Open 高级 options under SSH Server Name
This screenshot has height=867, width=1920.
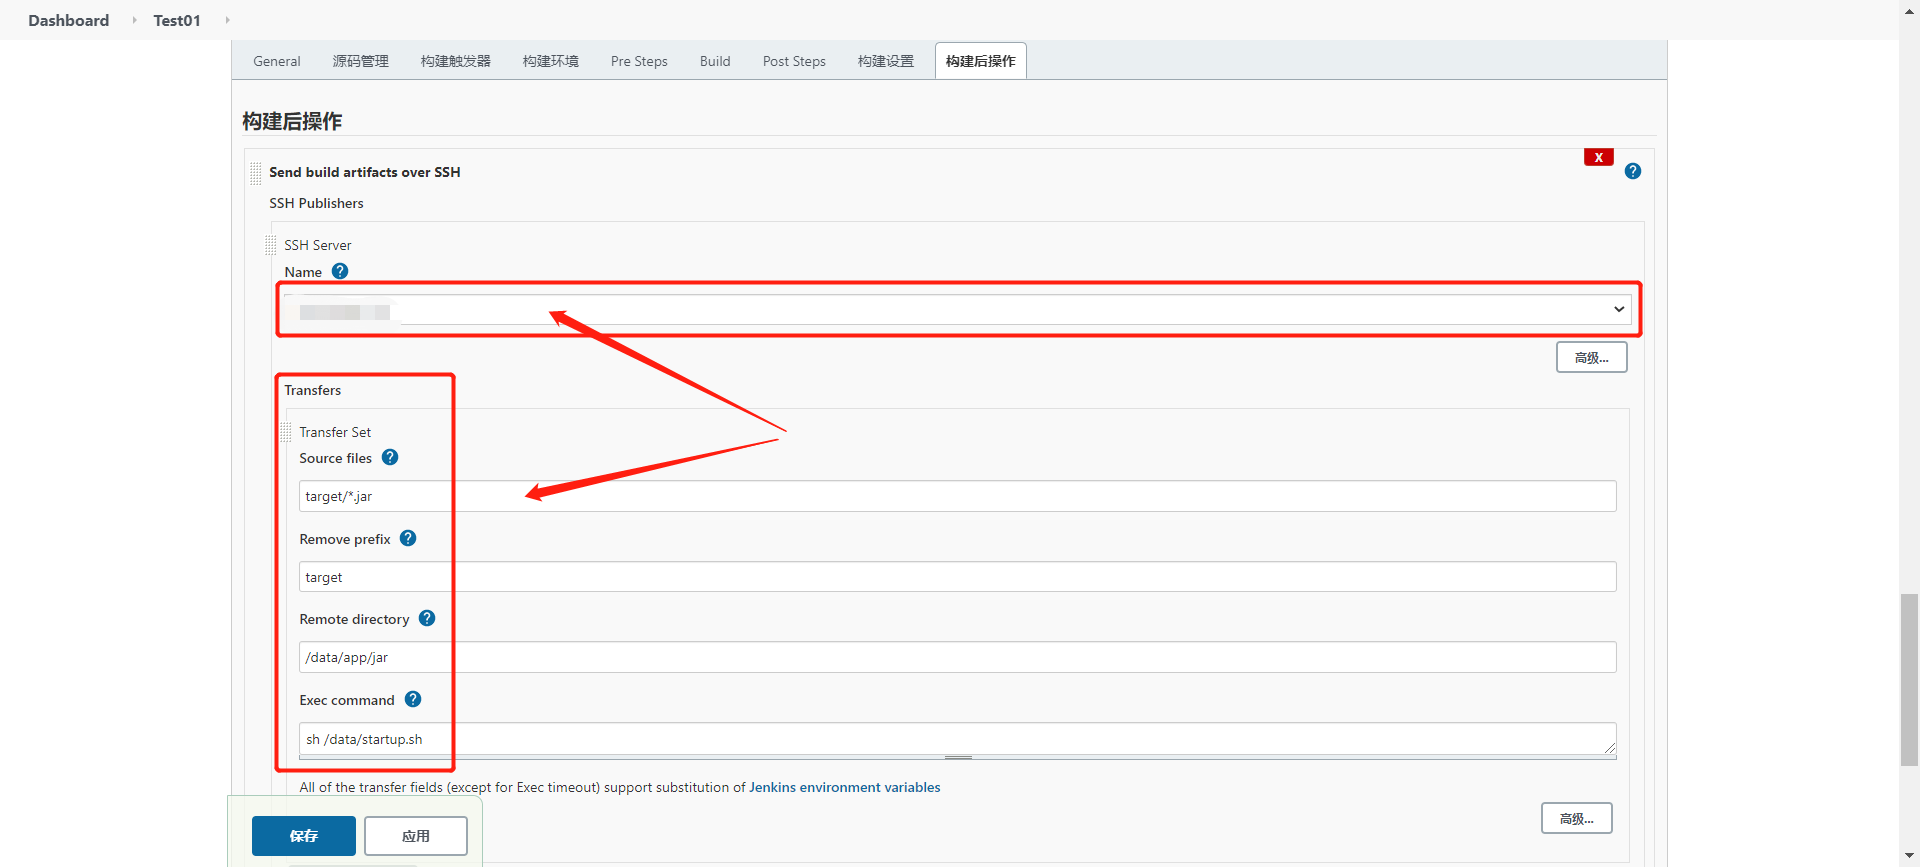point(1592,357)
